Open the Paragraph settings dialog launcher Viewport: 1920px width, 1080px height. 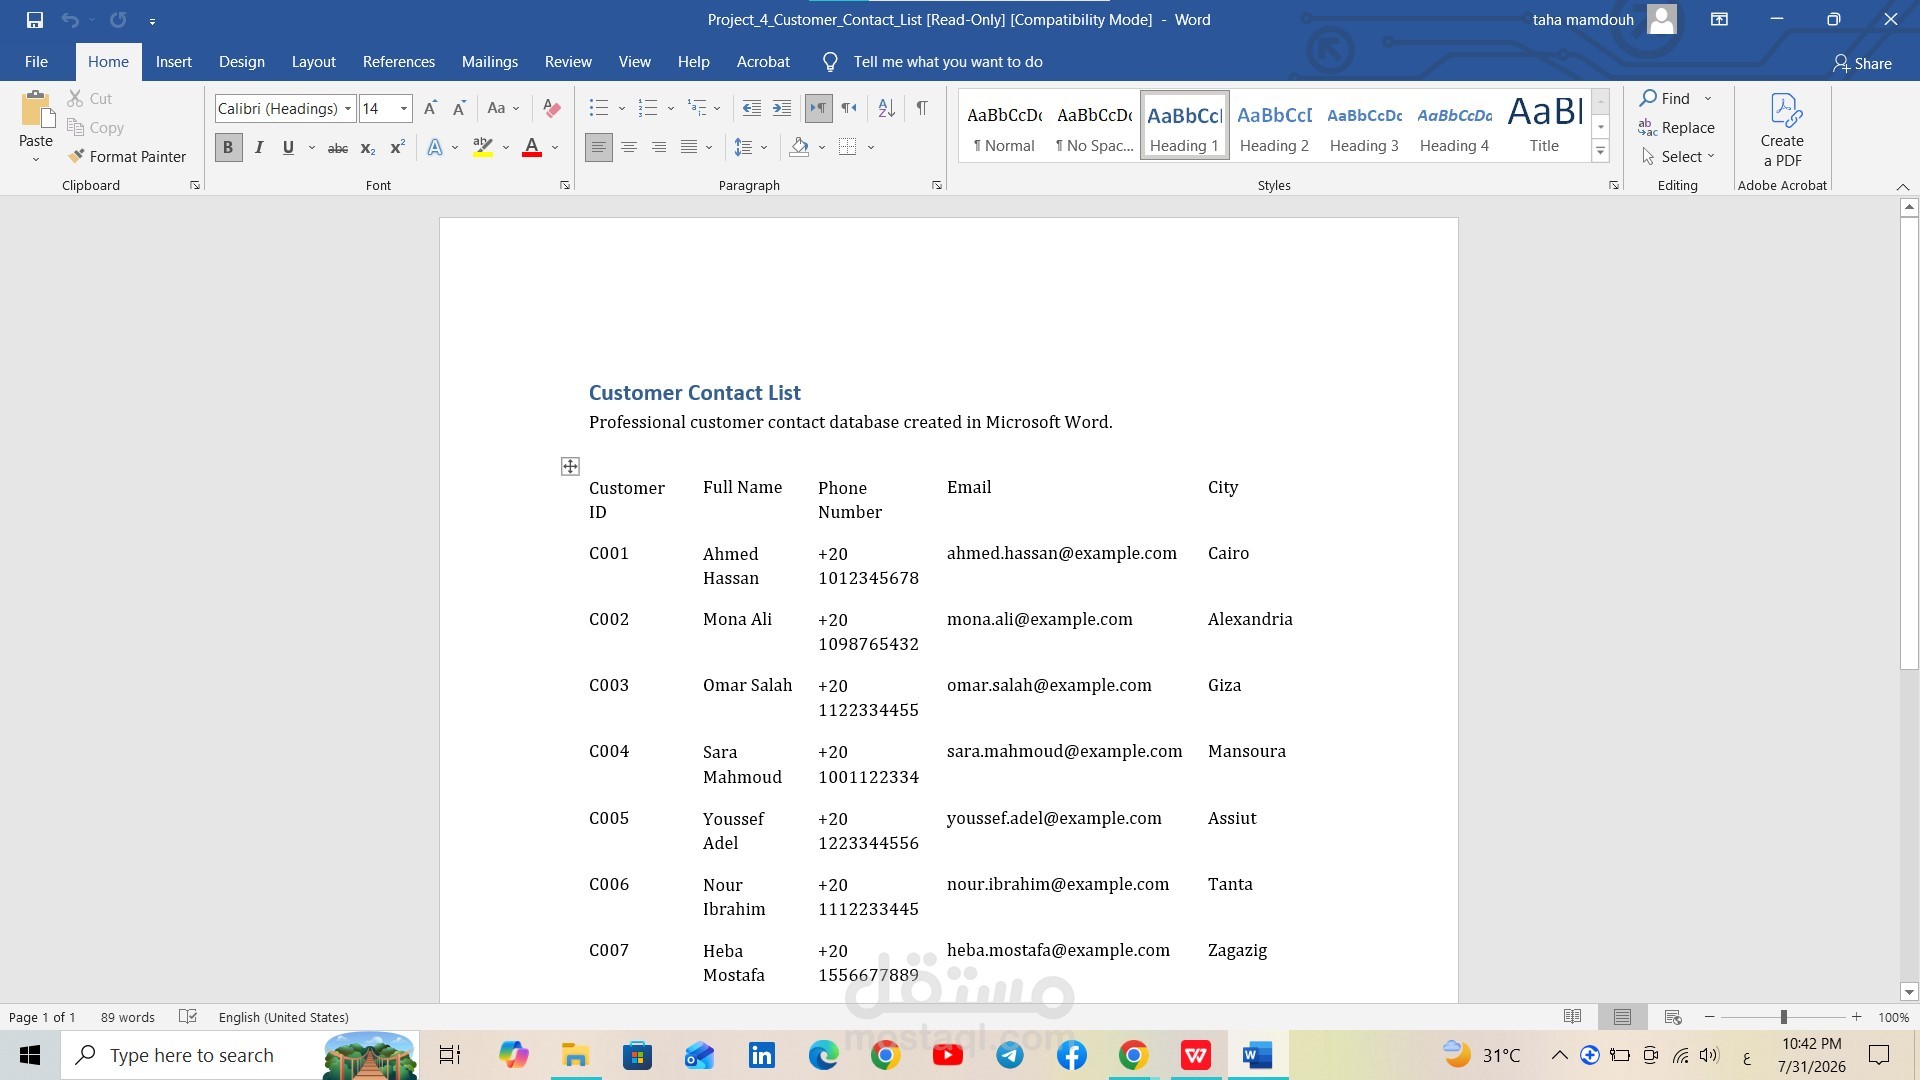(x=937, y=185)
